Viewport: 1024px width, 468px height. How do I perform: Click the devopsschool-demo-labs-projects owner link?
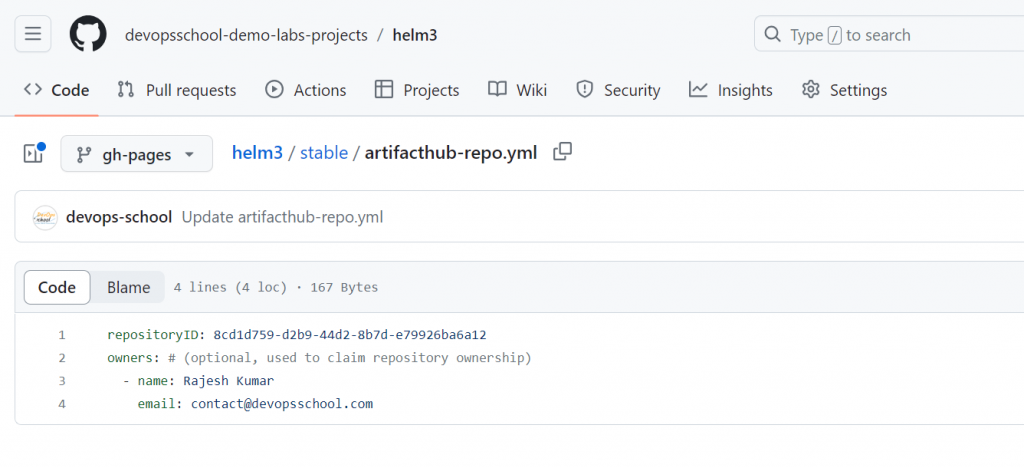coord(245,35)
